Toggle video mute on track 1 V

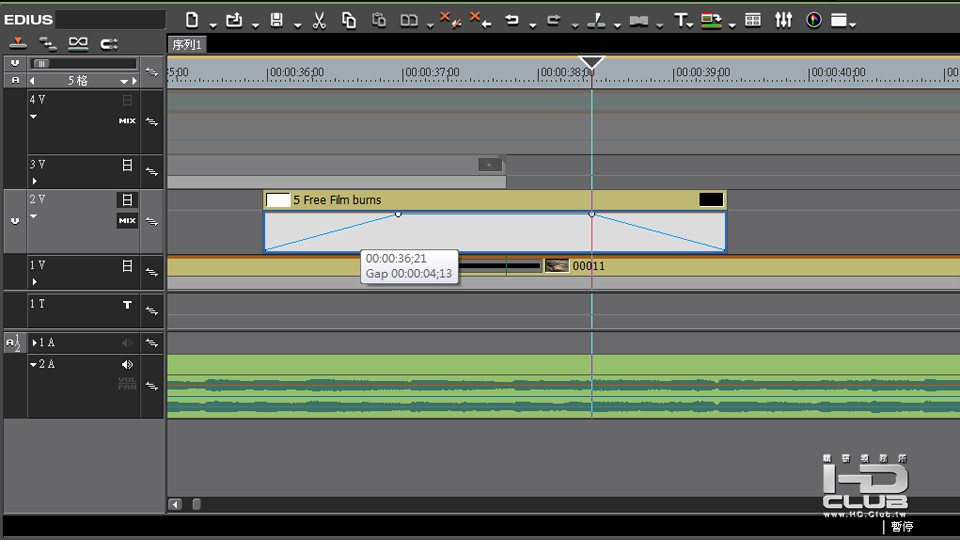pyautogui.click(x=127, y=266)
